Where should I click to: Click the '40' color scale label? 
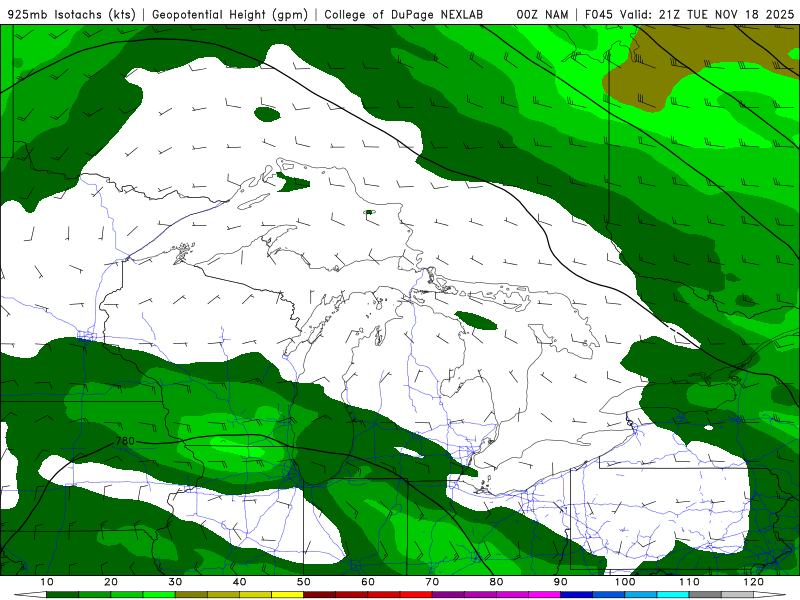click(239, 582)
